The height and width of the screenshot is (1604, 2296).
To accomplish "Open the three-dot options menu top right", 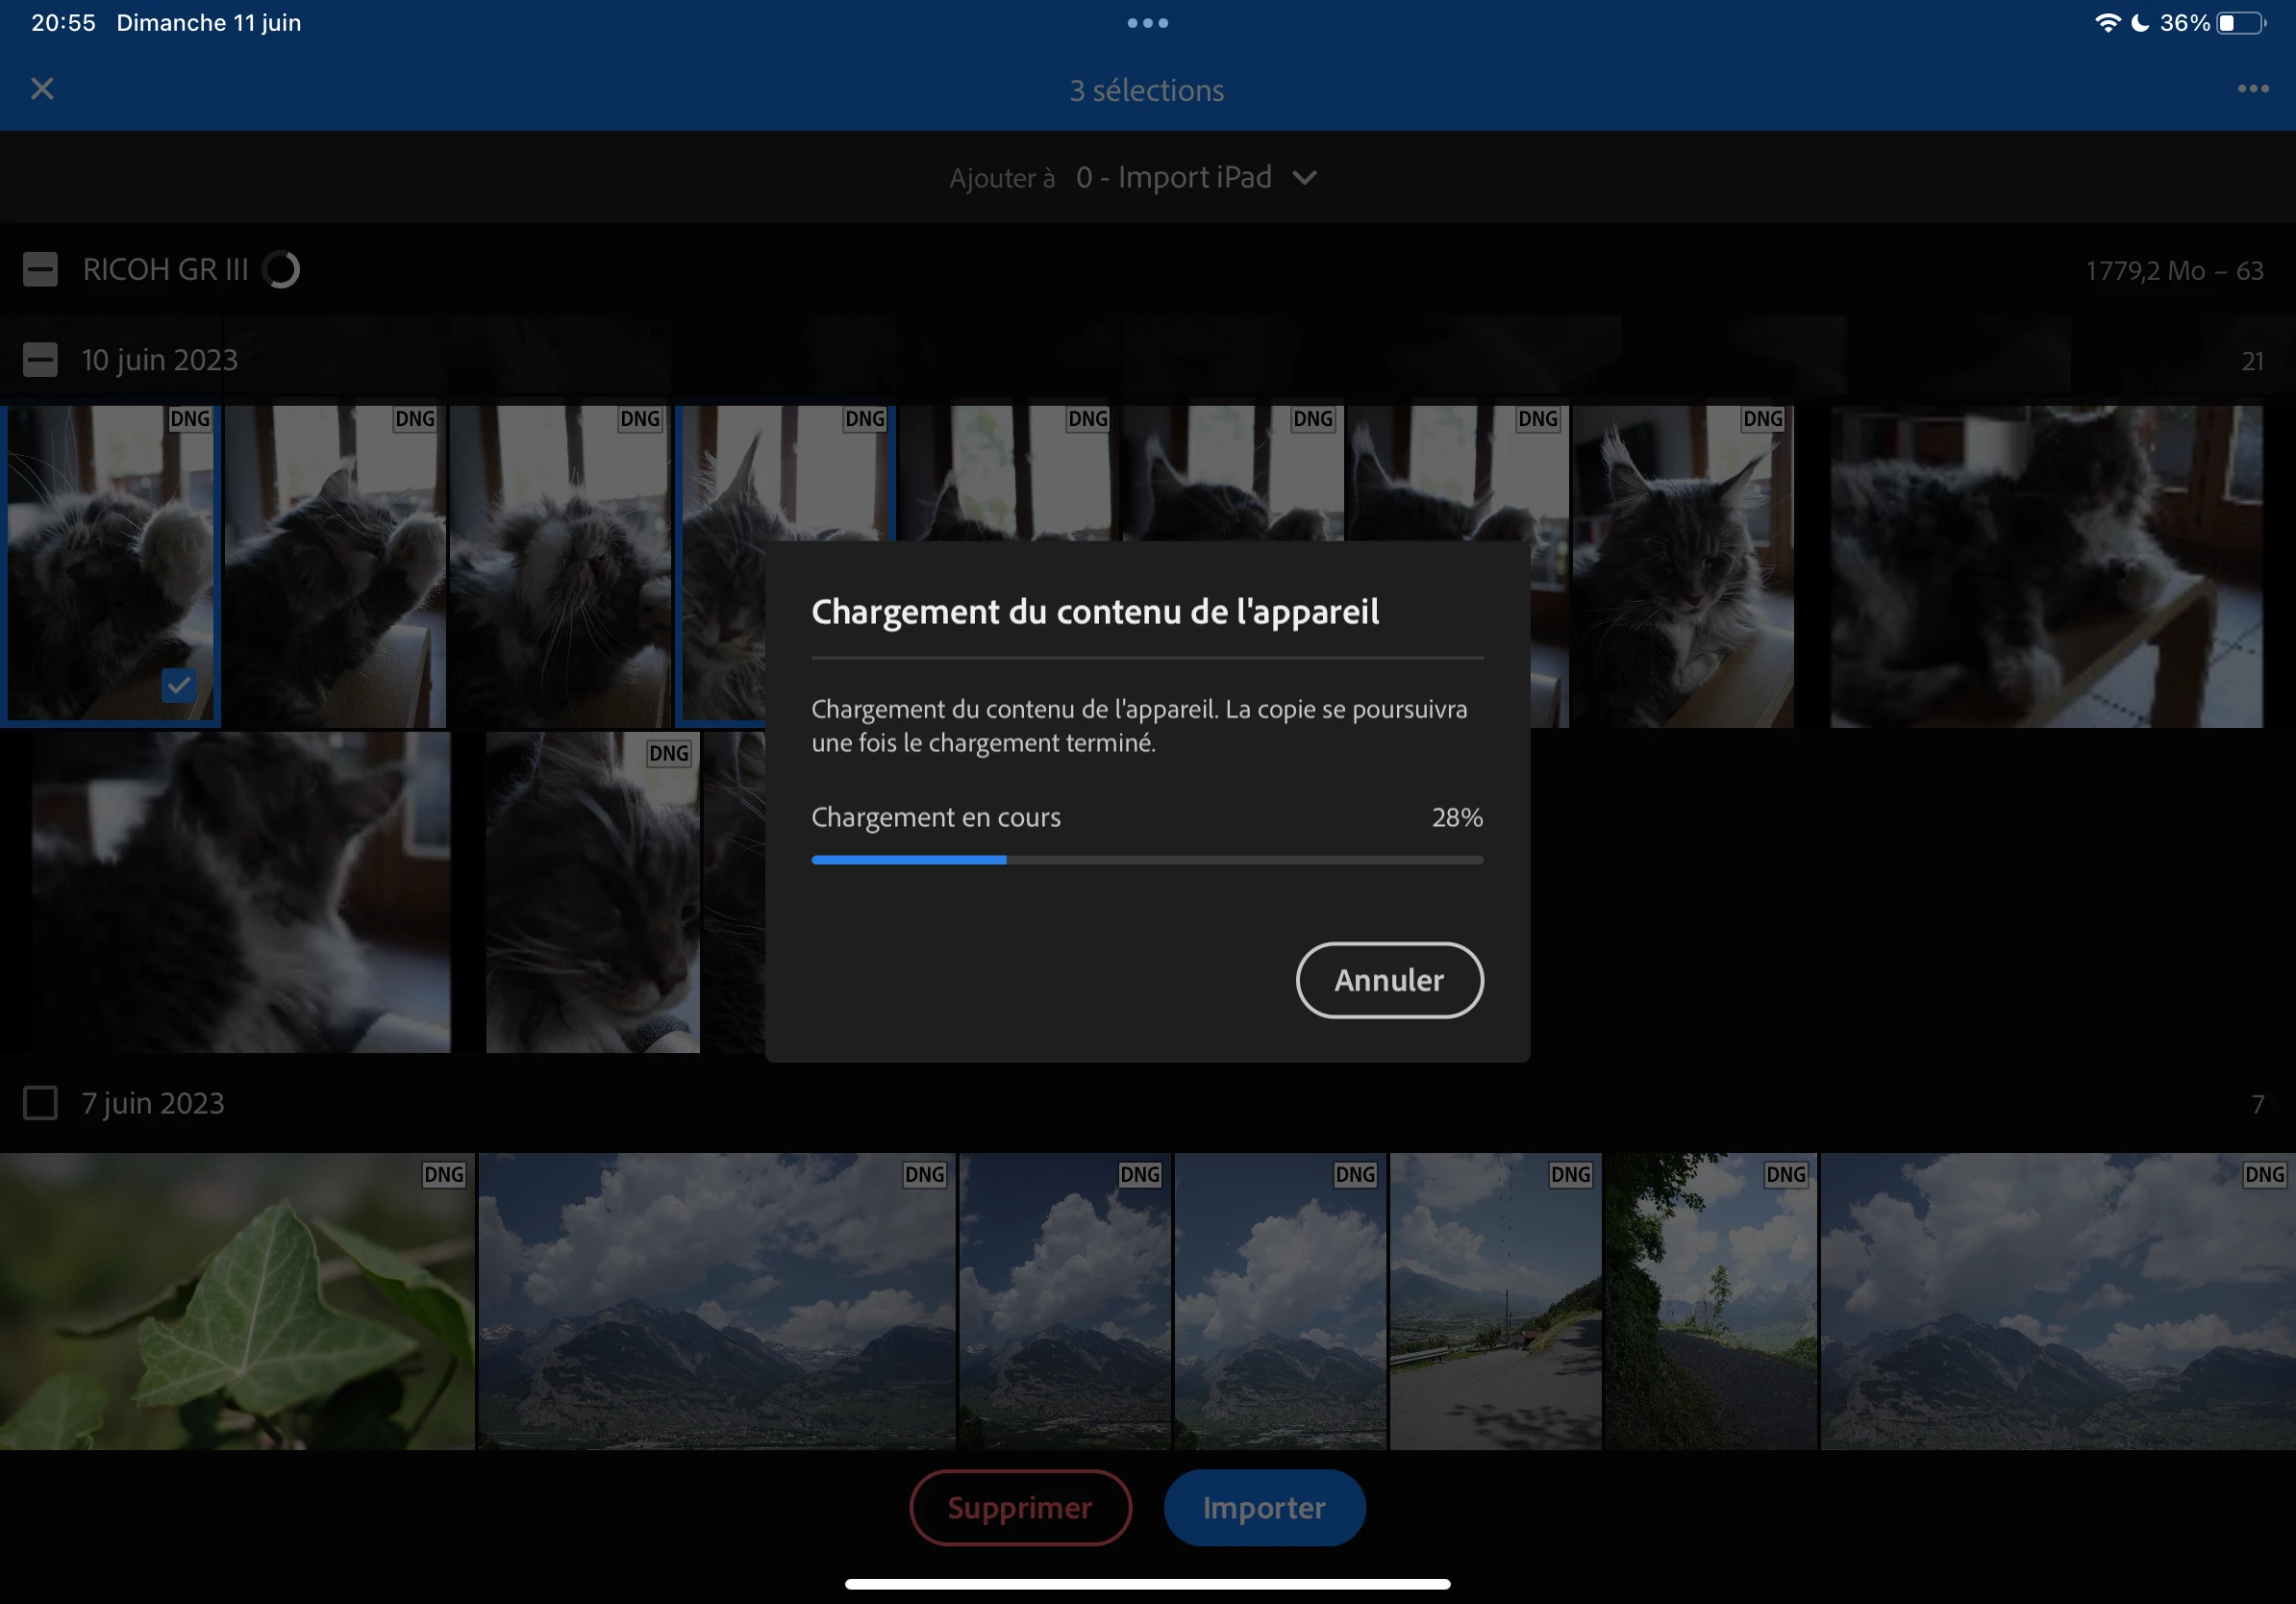I will pyautogui.click(x=2252, y=89).
